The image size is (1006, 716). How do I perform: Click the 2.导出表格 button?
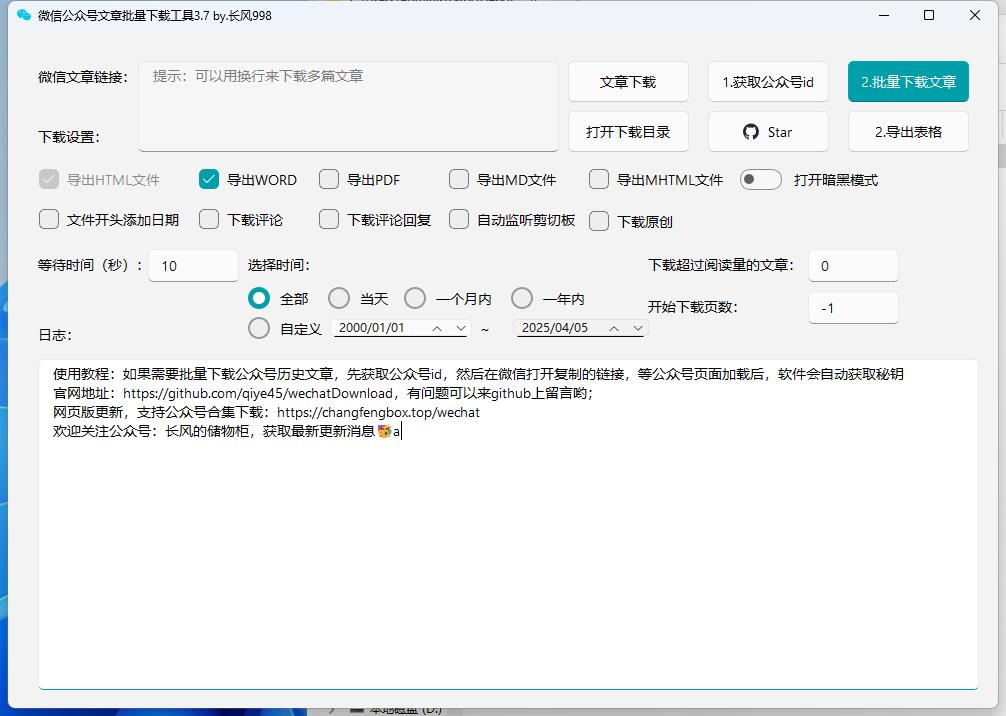908,132
